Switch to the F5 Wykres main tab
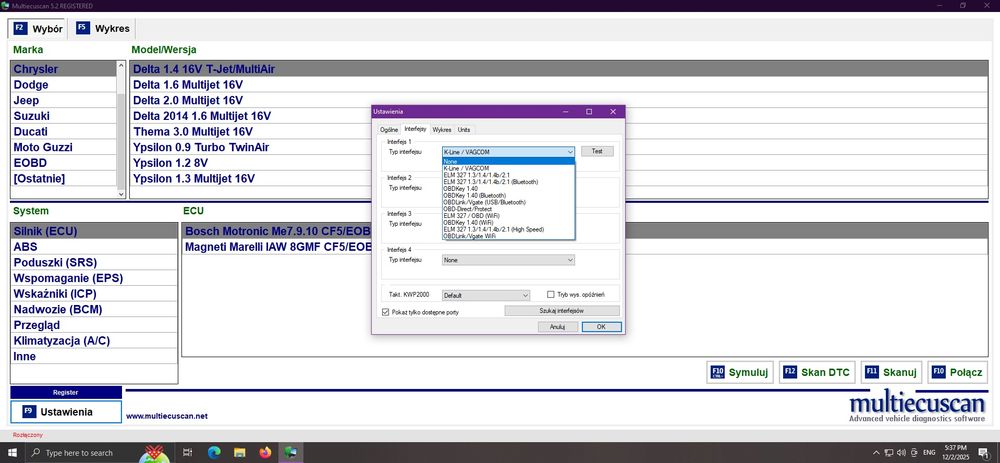 (103, 29)
